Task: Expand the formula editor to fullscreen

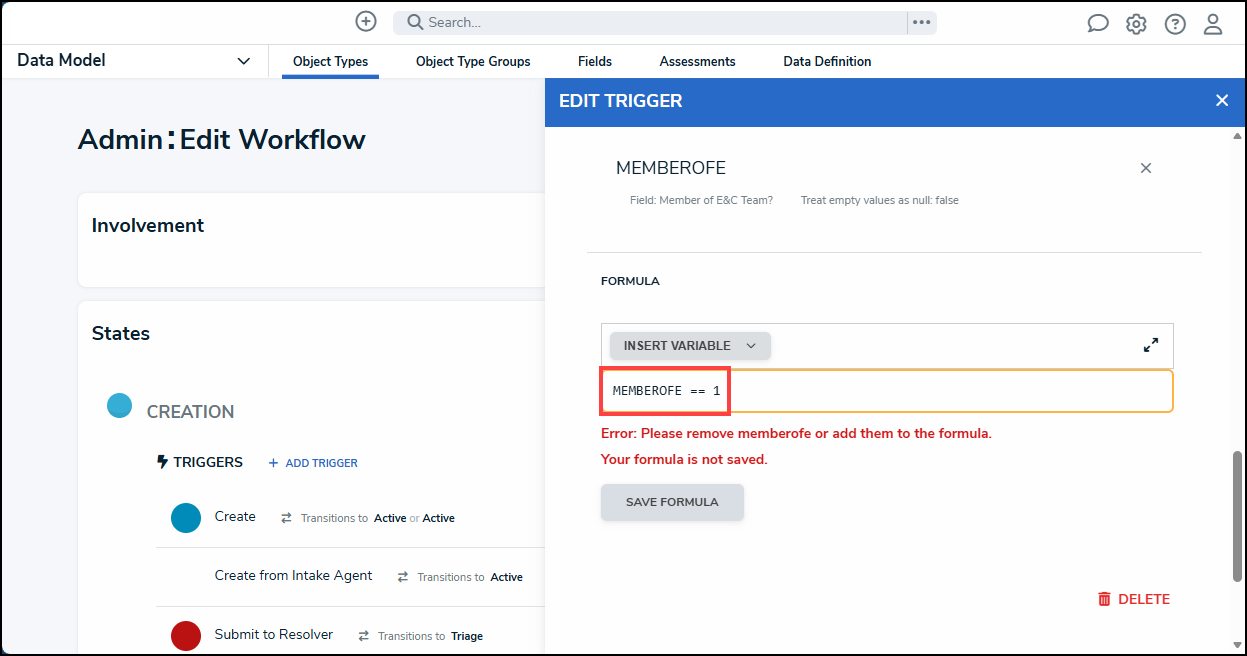Action: 1151,345
